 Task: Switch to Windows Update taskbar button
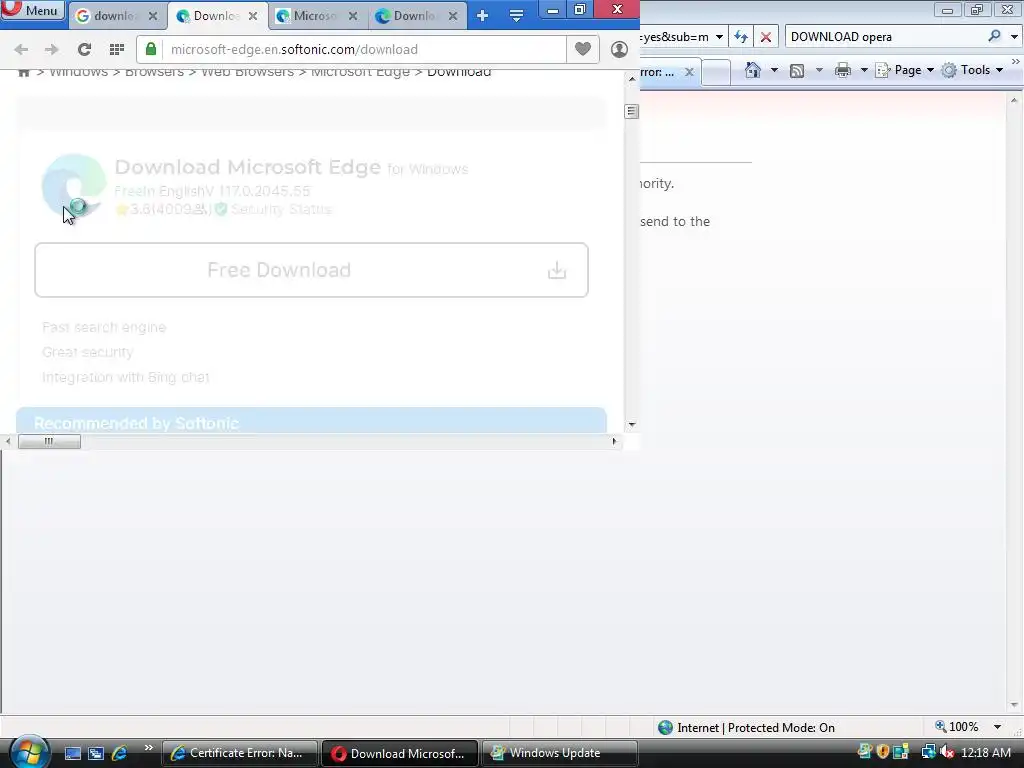coord(560,753)
